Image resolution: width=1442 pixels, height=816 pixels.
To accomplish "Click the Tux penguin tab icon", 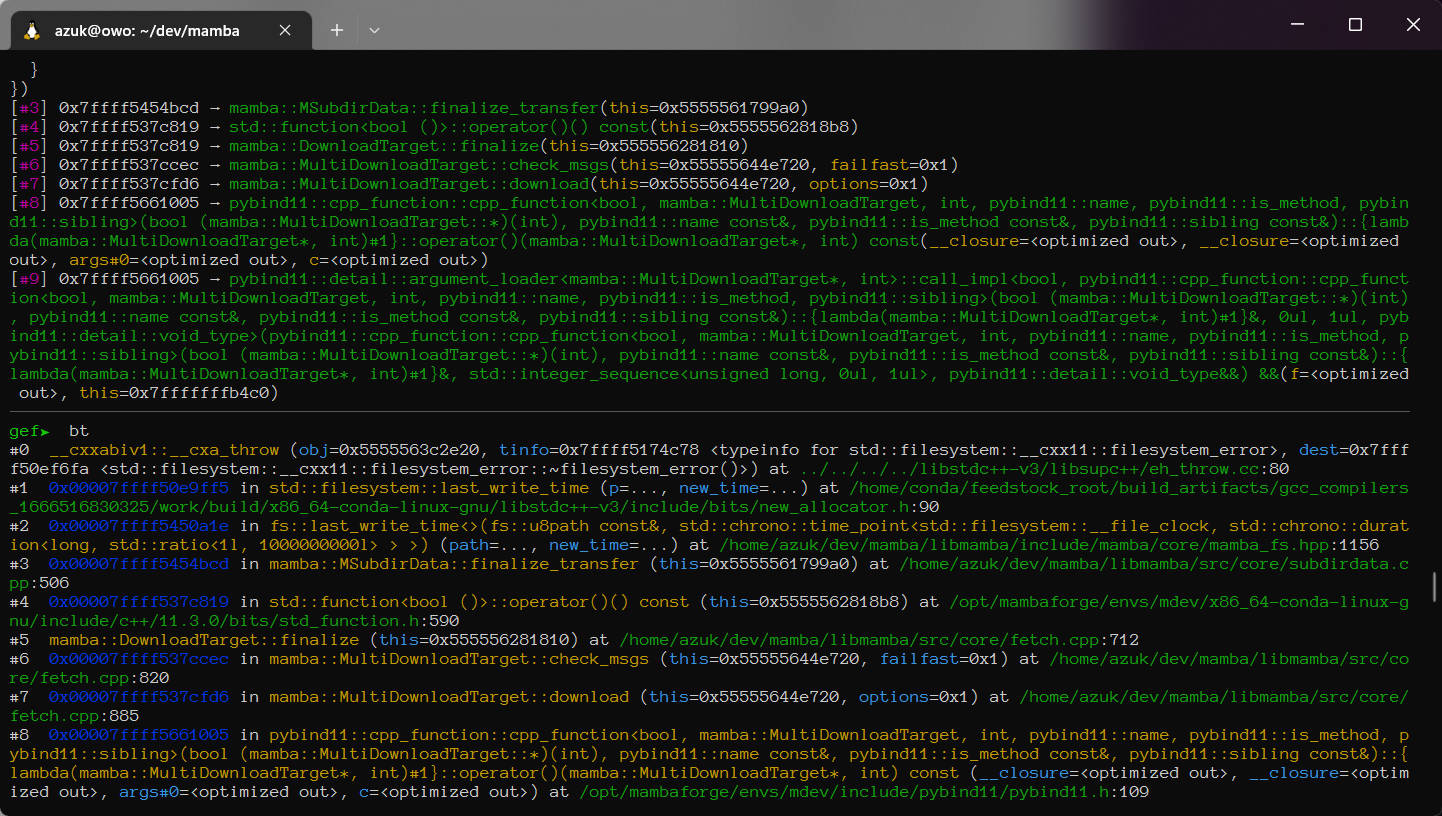I will click(32, 31).
